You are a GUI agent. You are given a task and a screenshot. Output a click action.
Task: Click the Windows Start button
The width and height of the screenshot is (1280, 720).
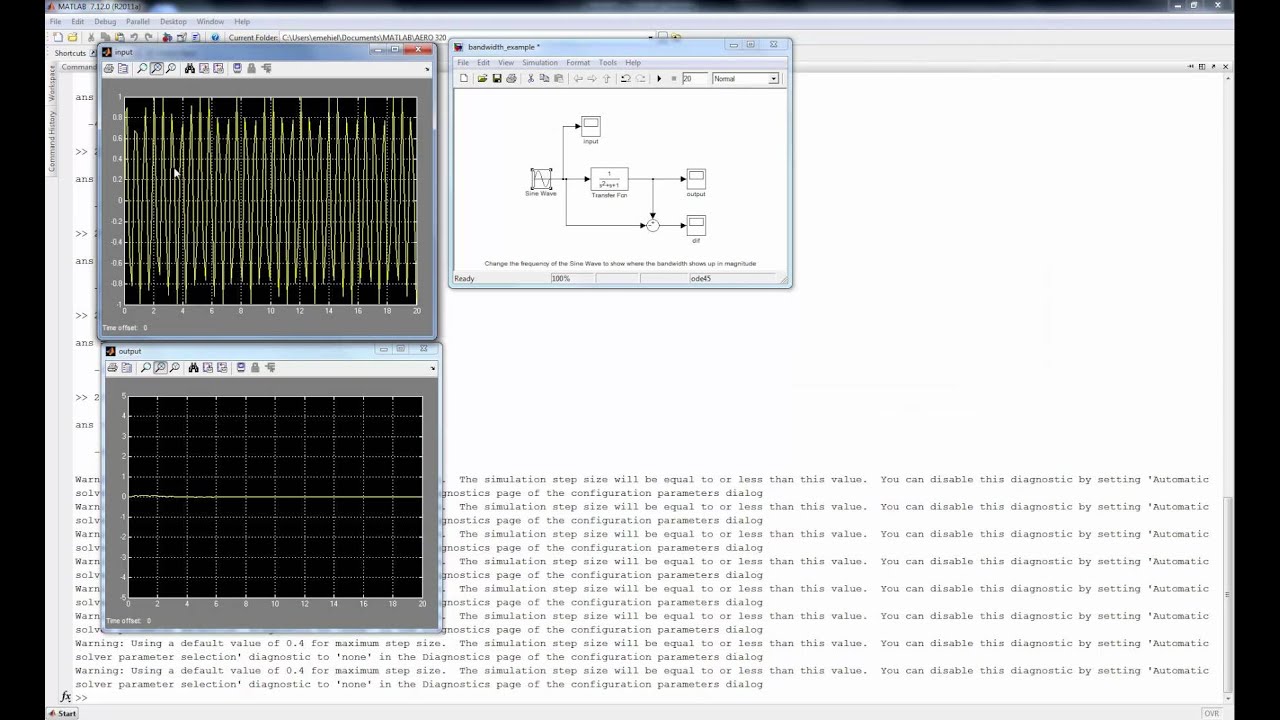[x=62, y=713]
